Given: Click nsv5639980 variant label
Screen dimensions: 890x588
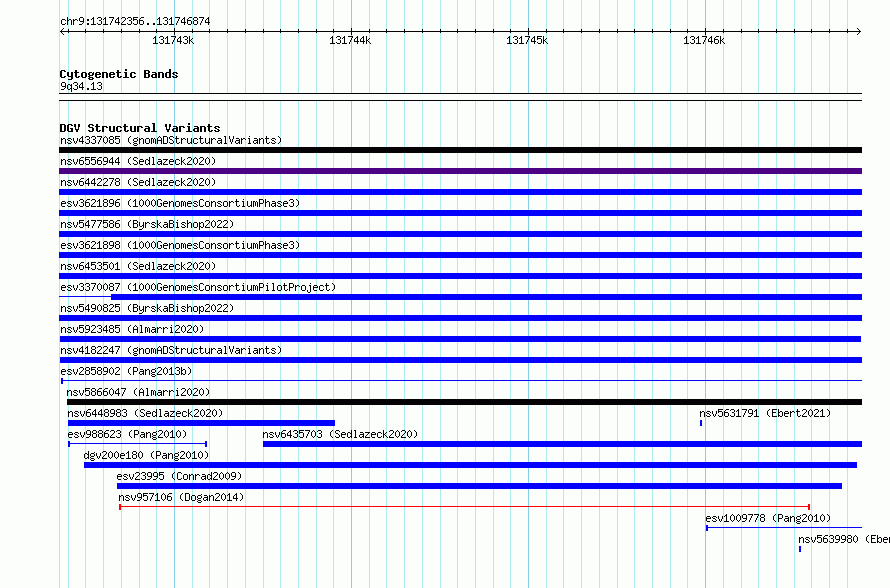Looking at the screenshot, I should (844, 539).
